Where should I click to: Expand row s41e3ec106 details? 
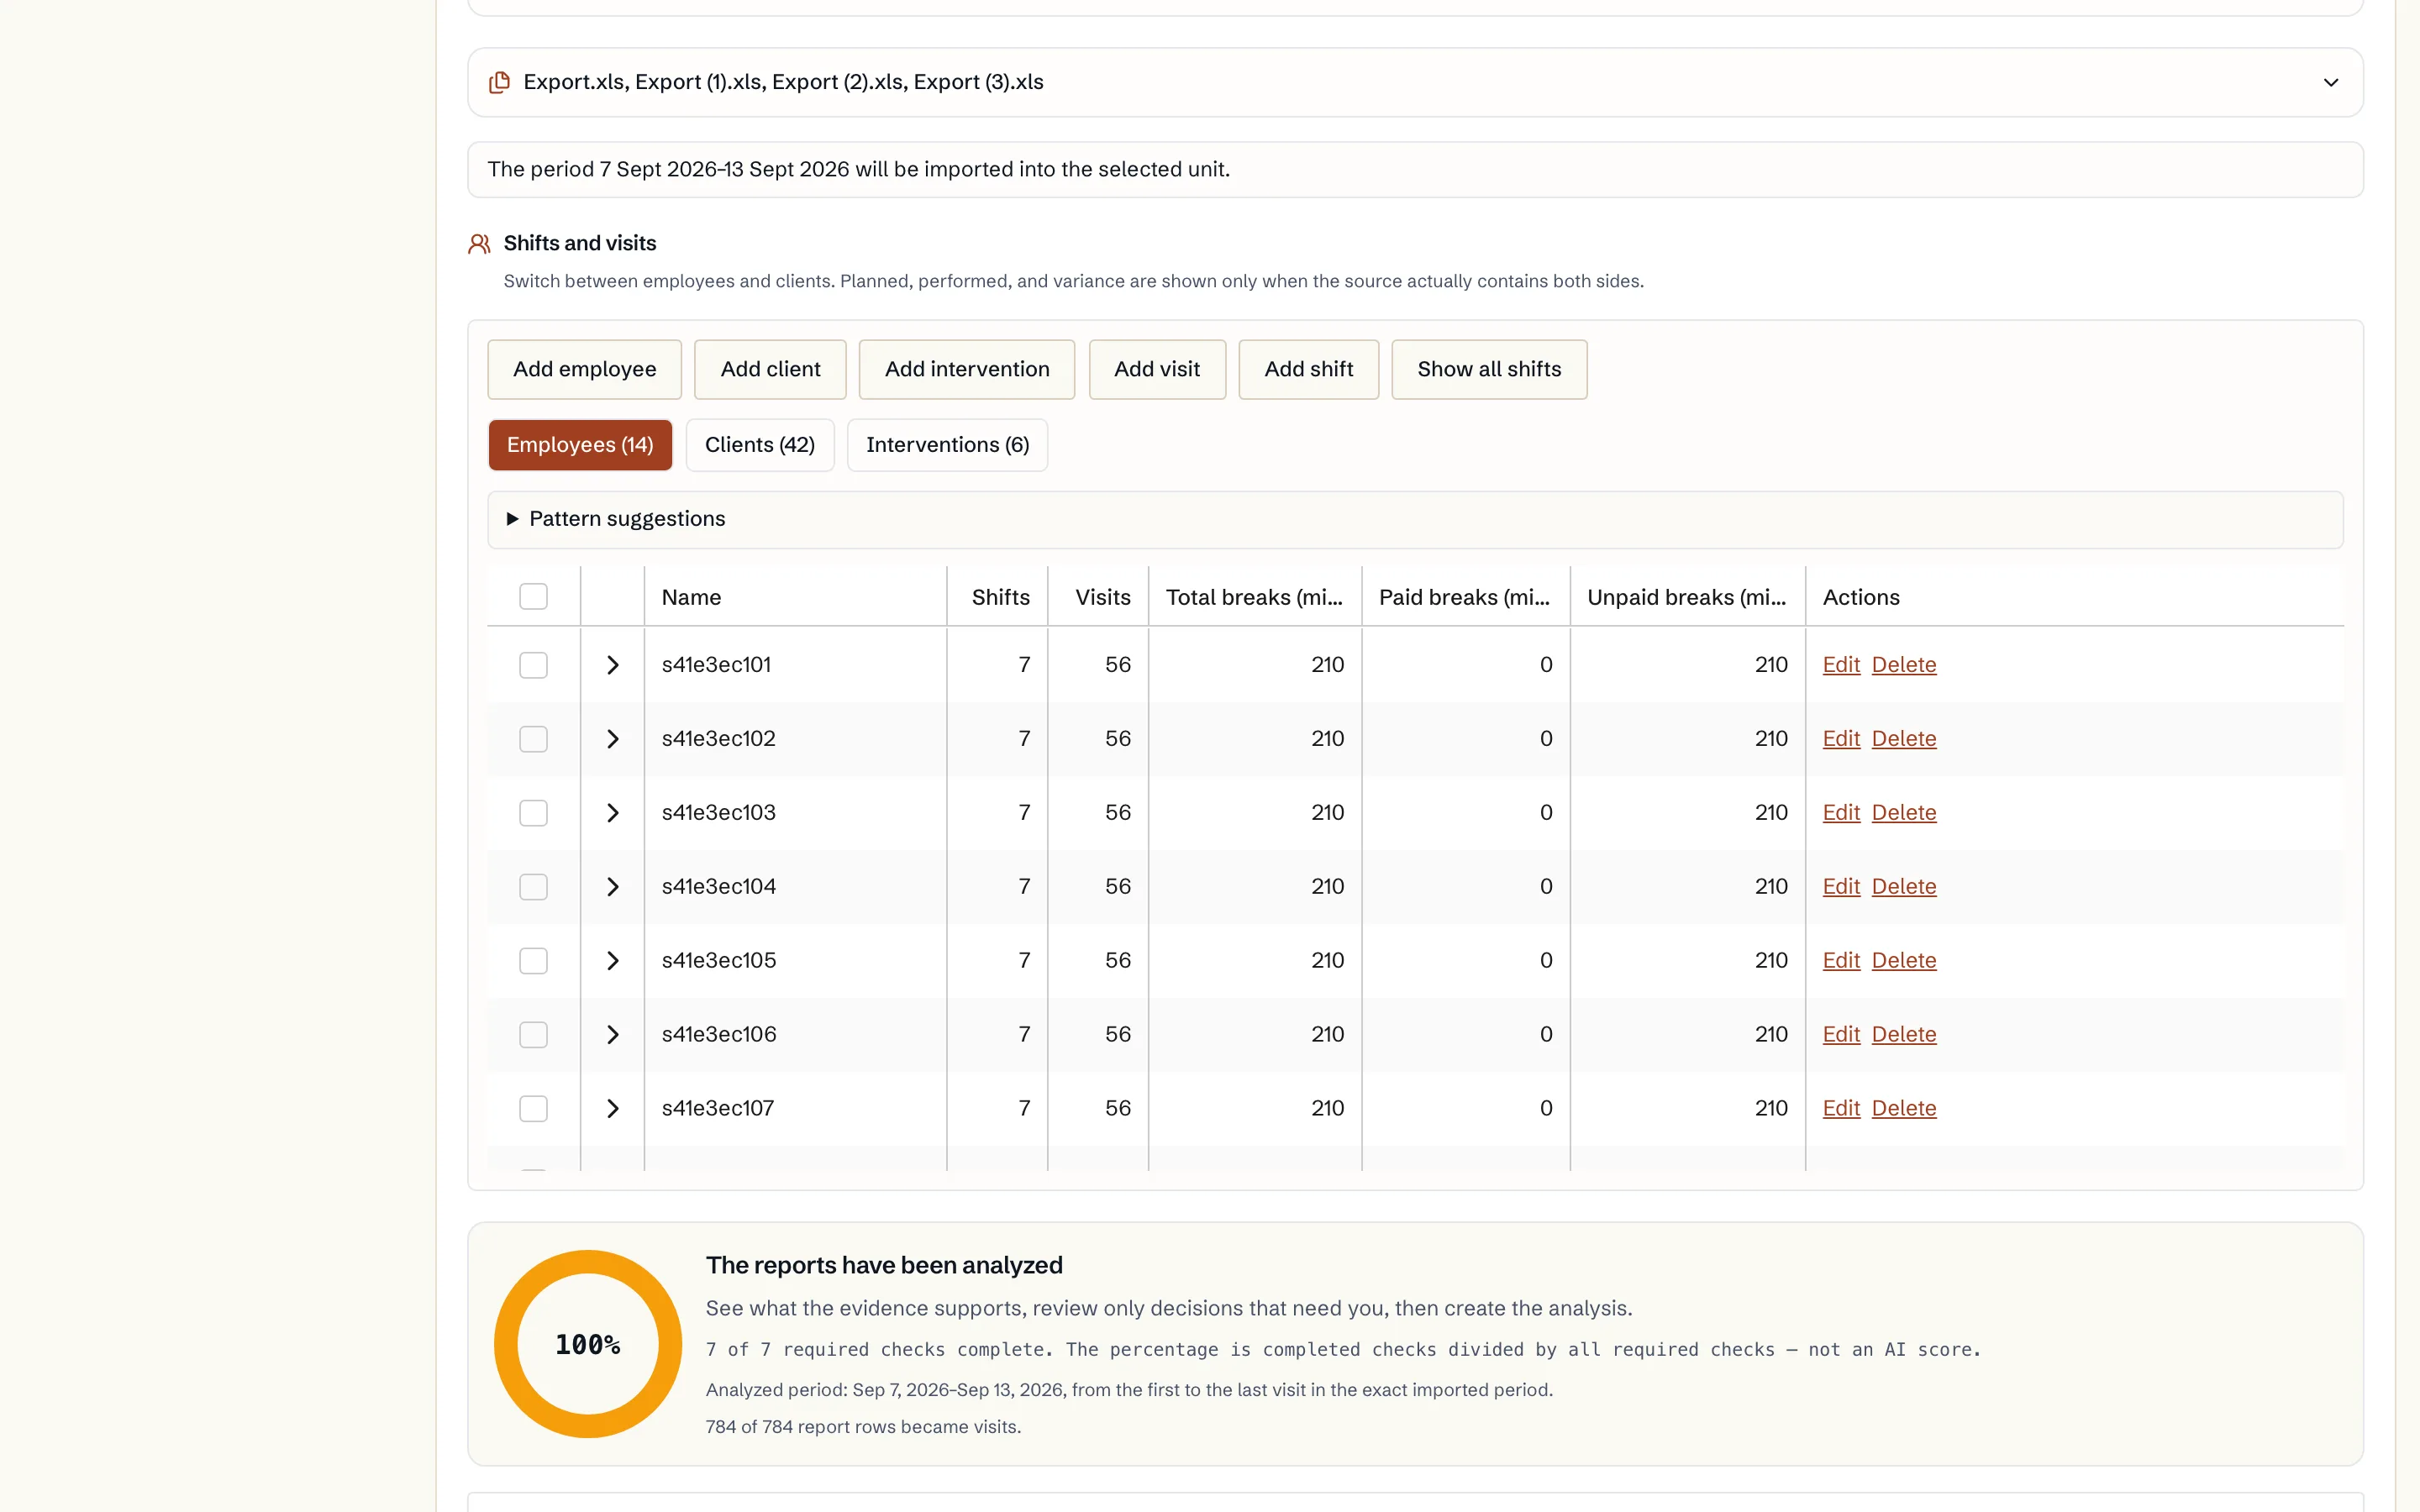(x=613, y=1035)
